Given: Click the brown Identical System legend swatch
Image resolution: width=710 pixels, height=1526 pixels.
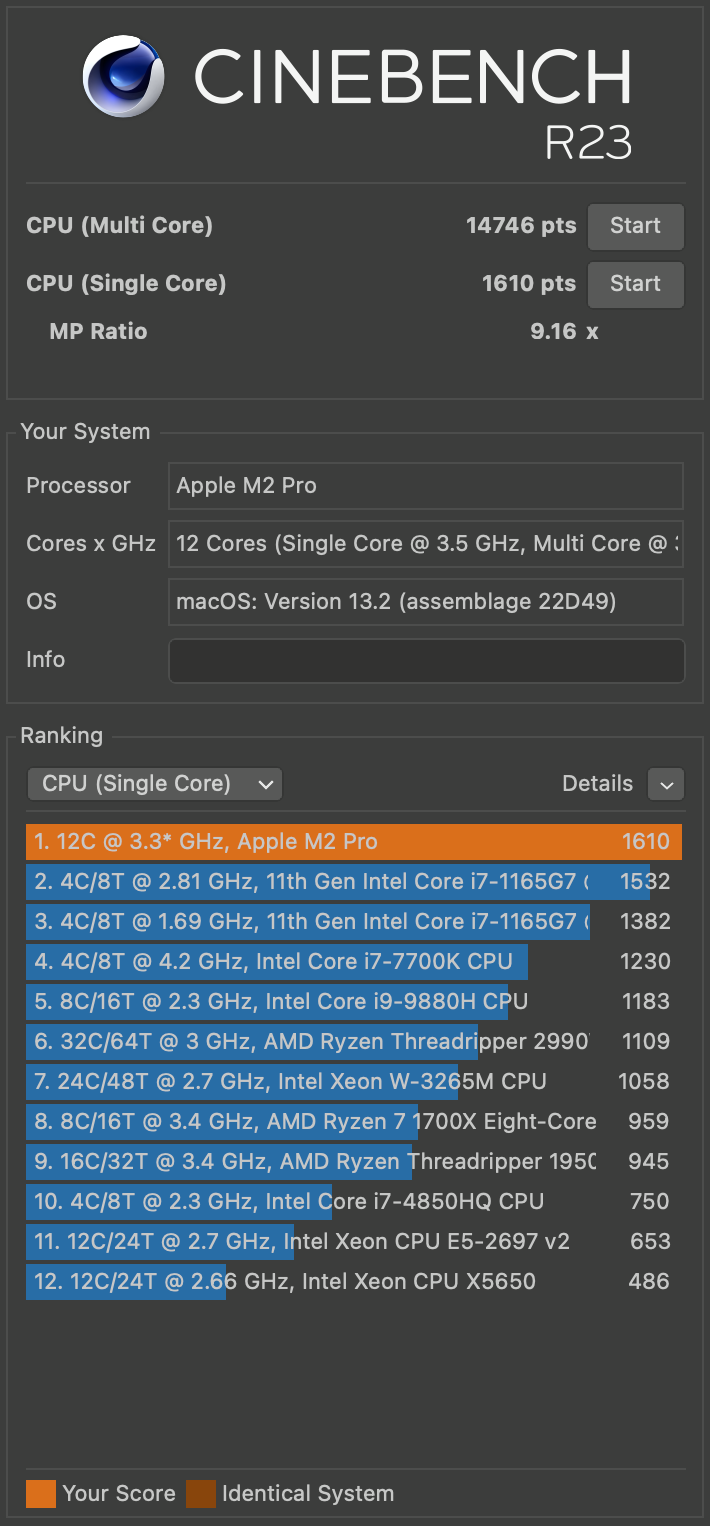Looking at the screenshot, I should coord(200,1494).
